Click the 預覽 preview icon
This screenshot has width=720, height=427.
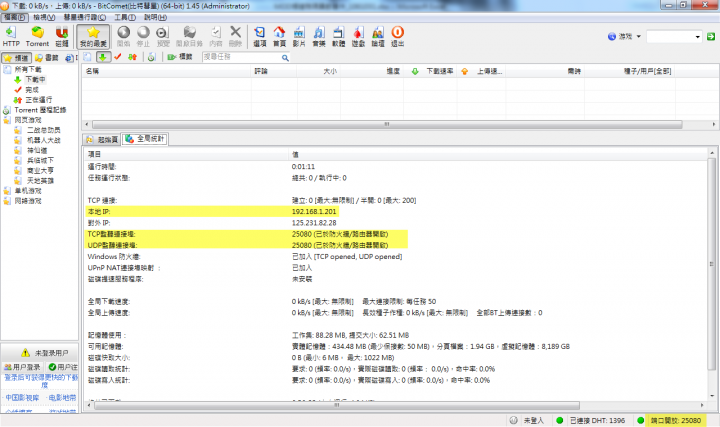[x=163, y=36]
